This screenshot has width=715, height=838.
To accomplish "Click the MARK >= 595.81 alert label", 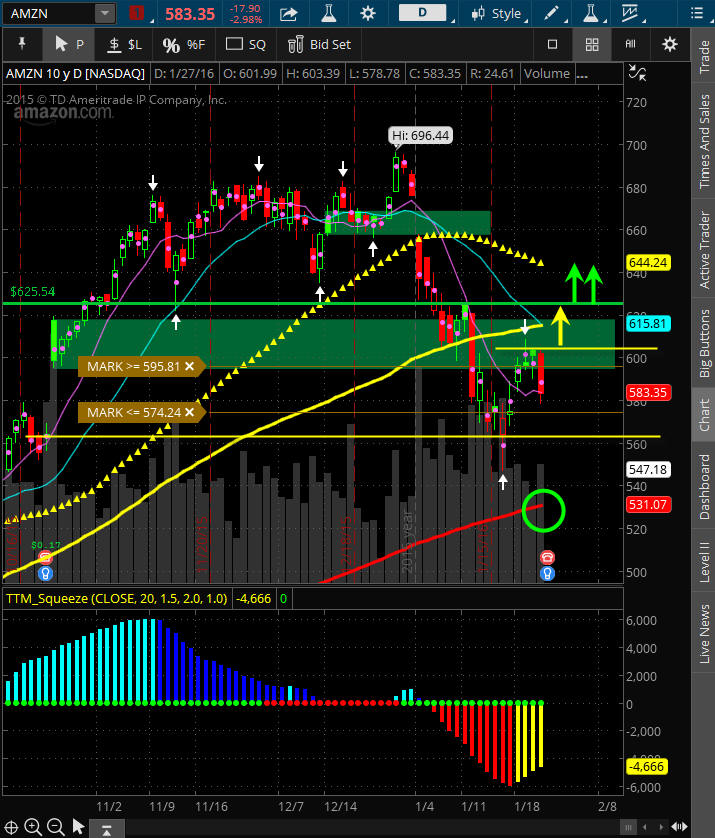I will 133,367.
